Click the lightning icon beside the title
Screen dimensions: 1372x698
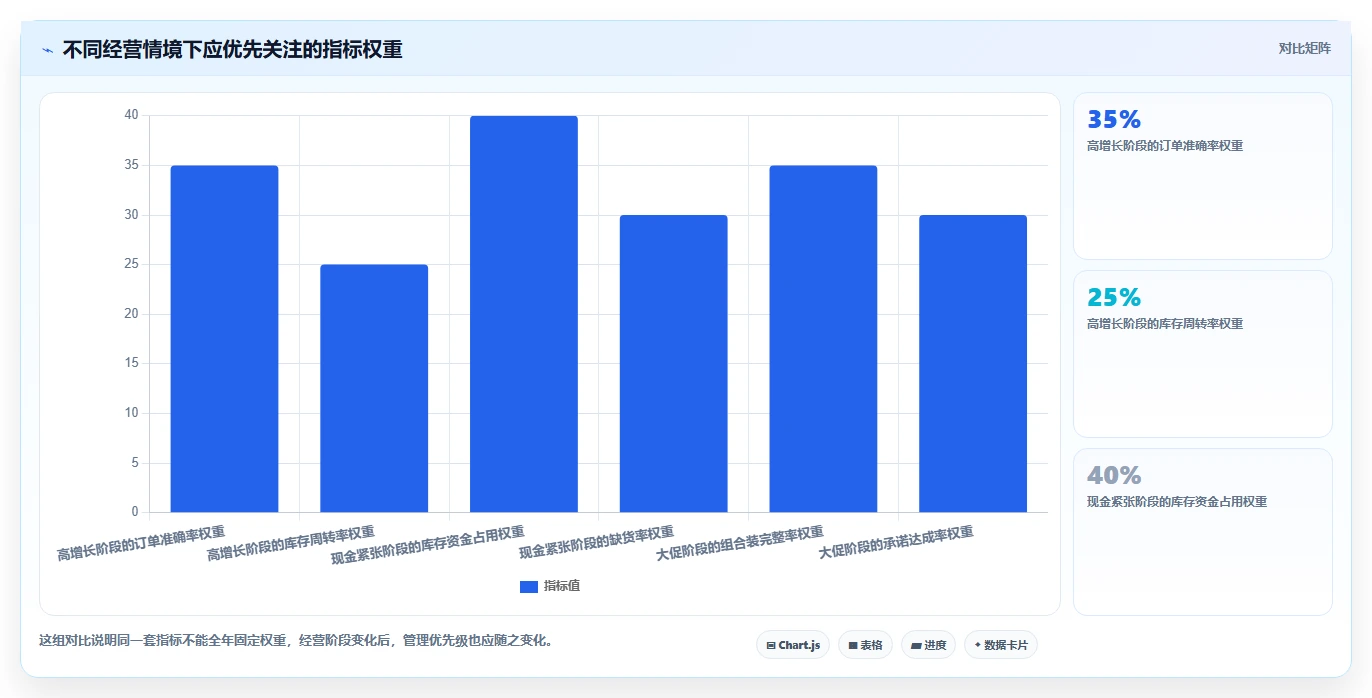(x=47, y=50)
